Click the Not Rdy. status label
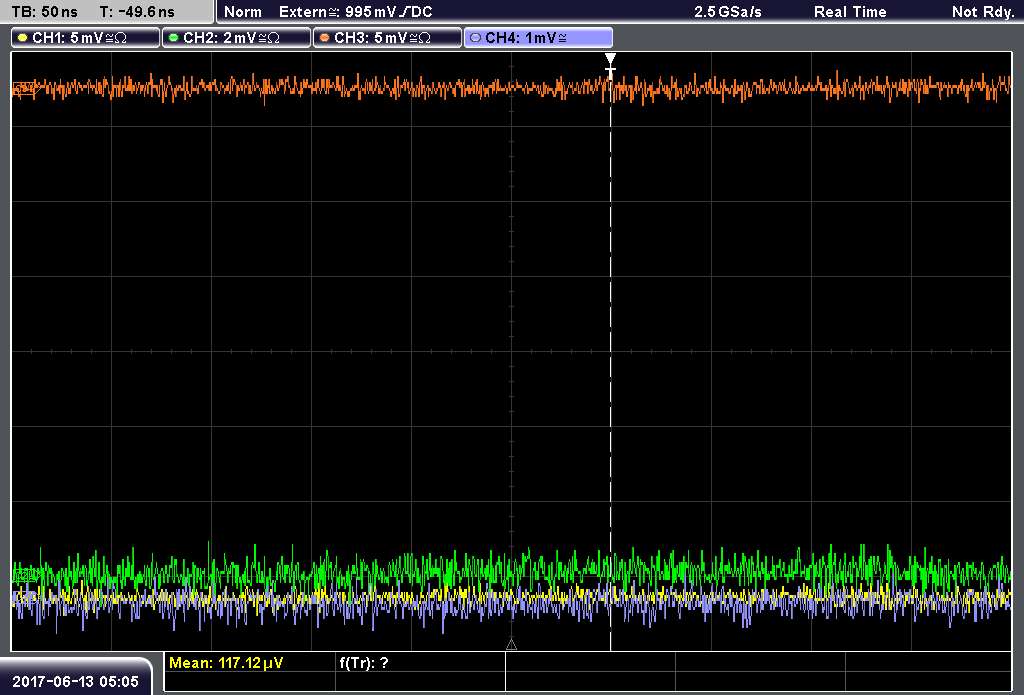Viewport: 1024px width, 695px height. click(983, 12)
